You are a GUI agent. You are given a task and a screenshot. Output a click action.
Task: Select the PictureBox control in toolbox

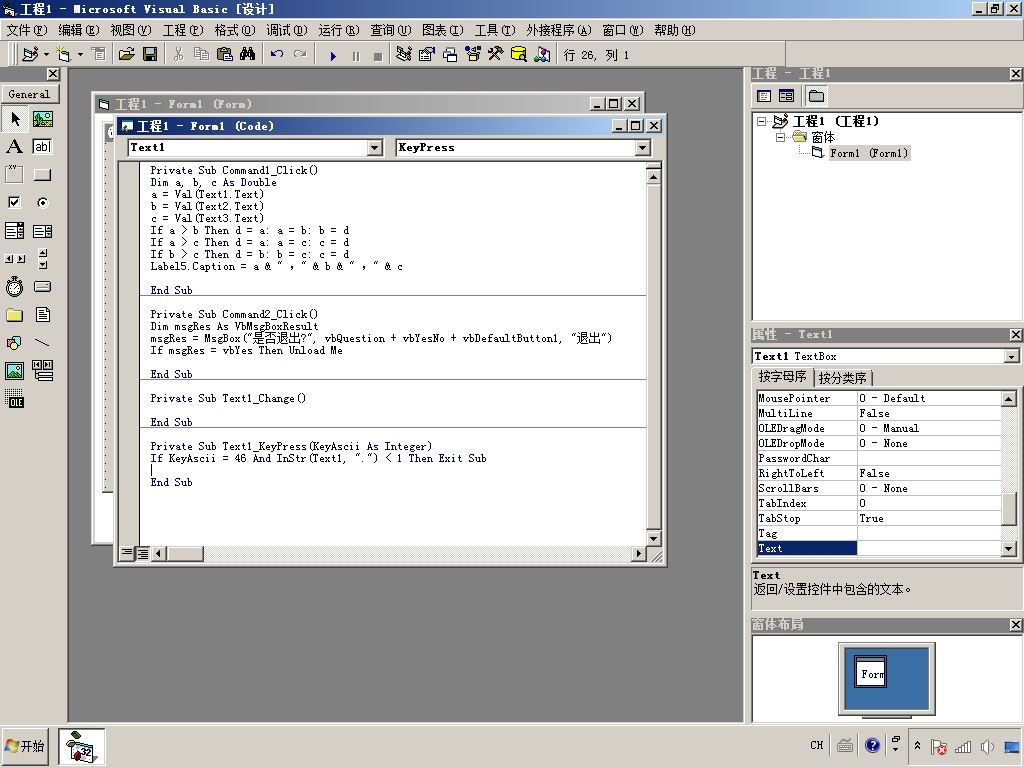(x=42, y=119)
